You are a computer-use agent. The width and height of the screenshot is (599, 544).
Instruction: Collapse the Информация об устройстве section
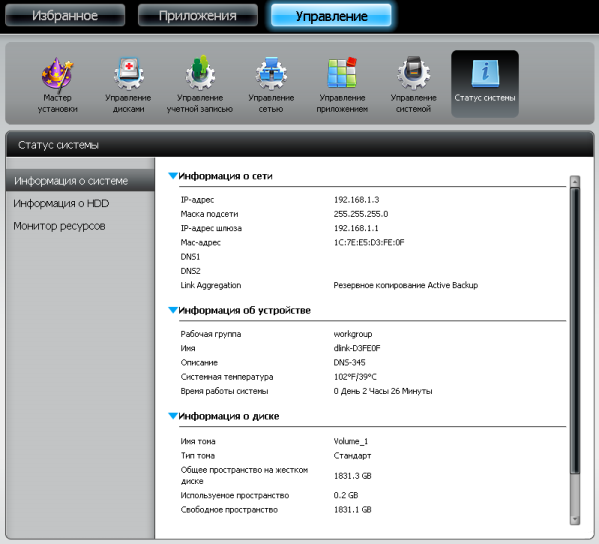[173, 310]
